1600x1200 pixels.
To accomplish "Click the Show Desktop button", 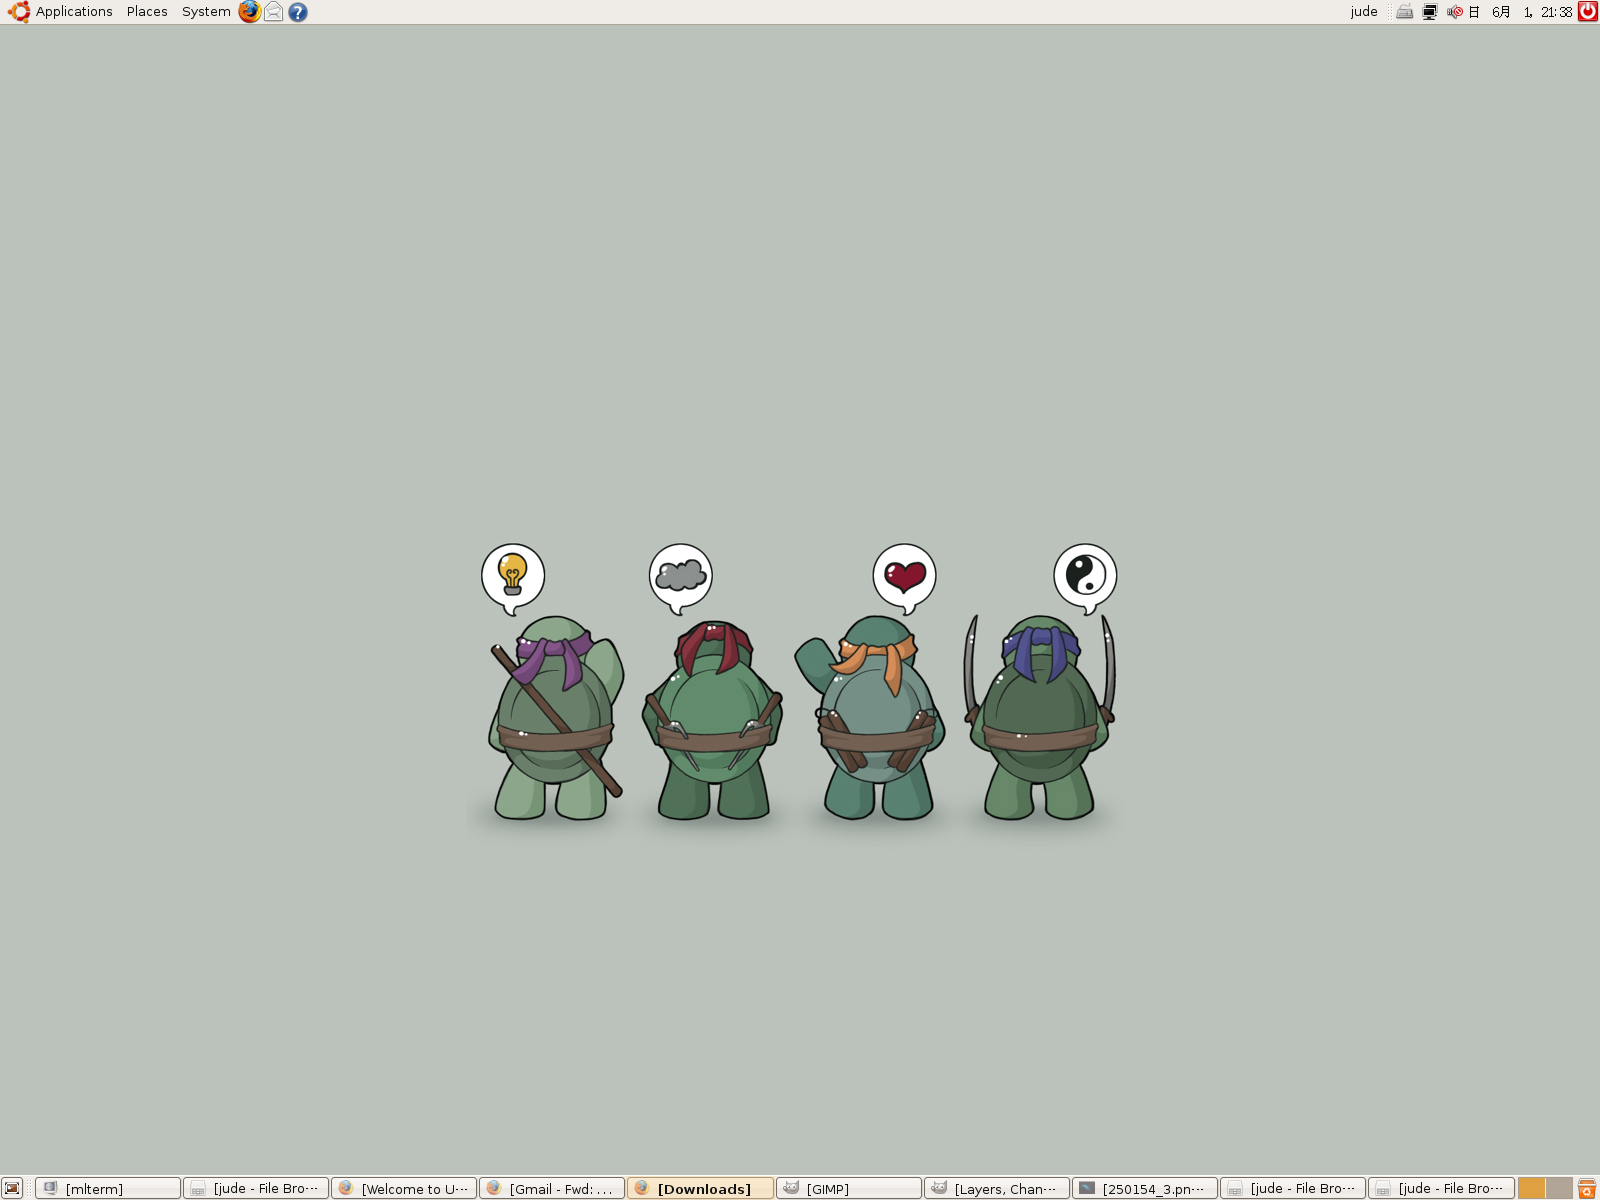I will coord(12,1188).
